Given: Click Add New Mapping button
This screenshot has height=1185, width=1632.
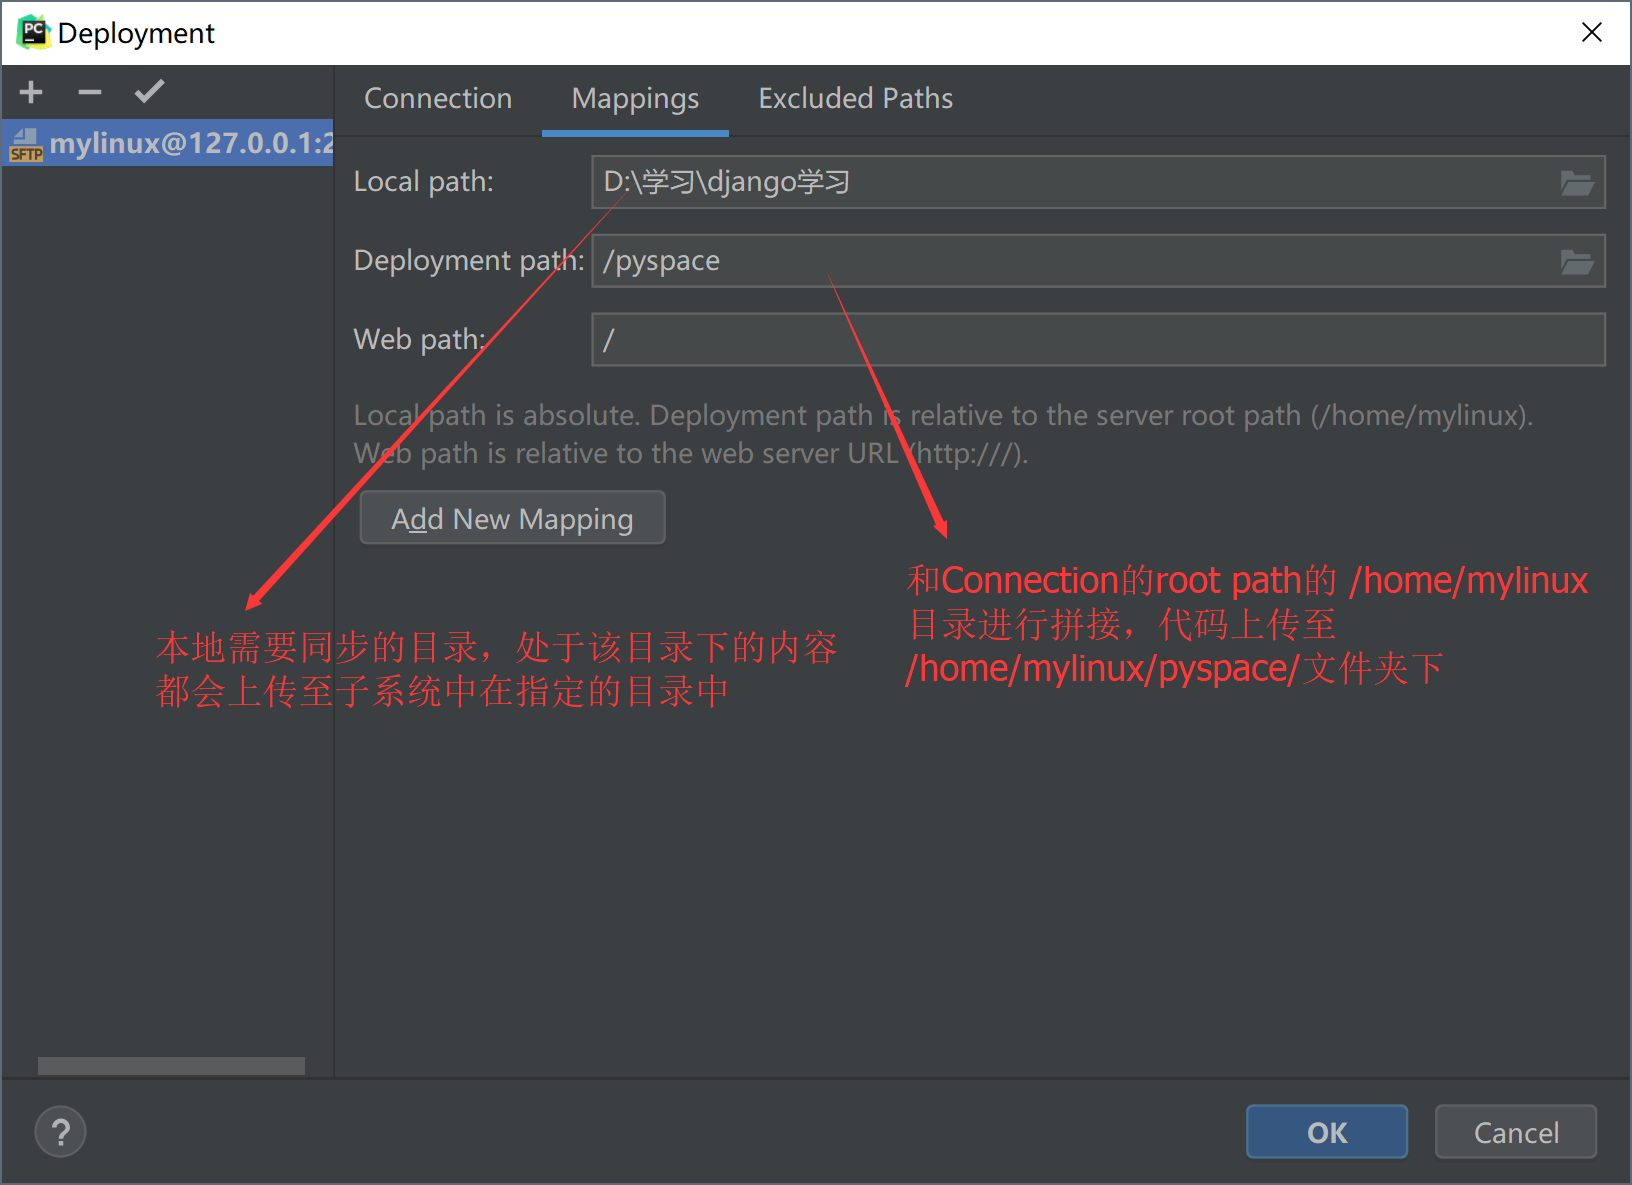Looking at the screenshot, I should (512, 518).
